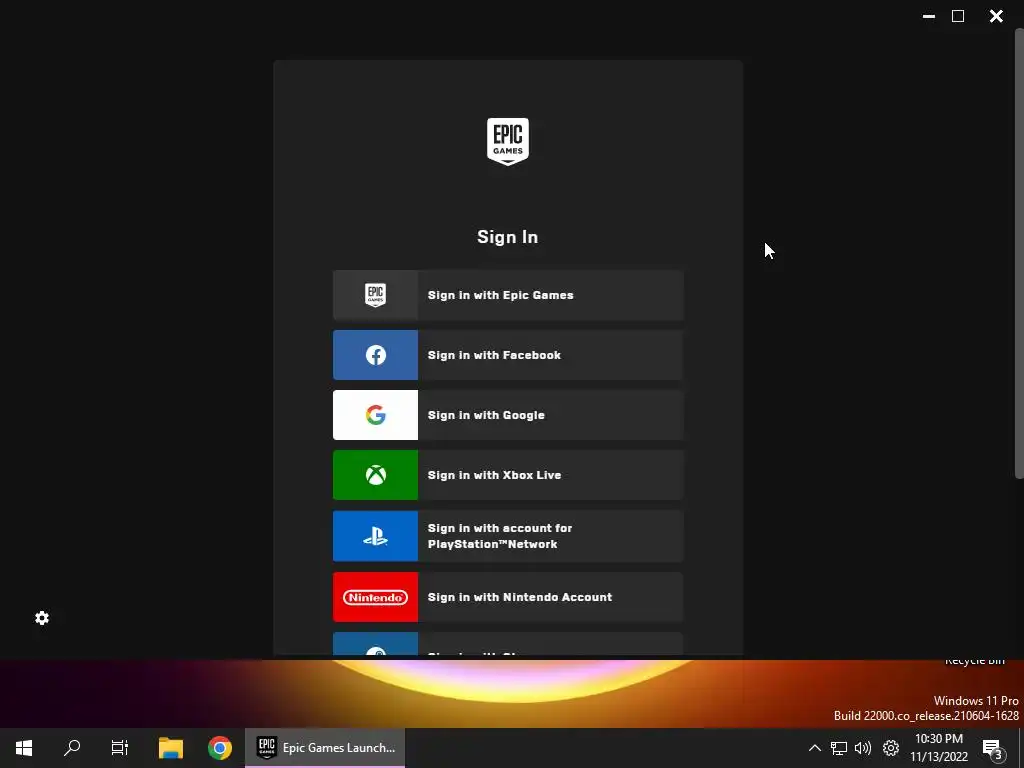Viewport: 1024px width, 768px height.
Task: Sign in with account for PlayStation Network
Action: point(508,536)
